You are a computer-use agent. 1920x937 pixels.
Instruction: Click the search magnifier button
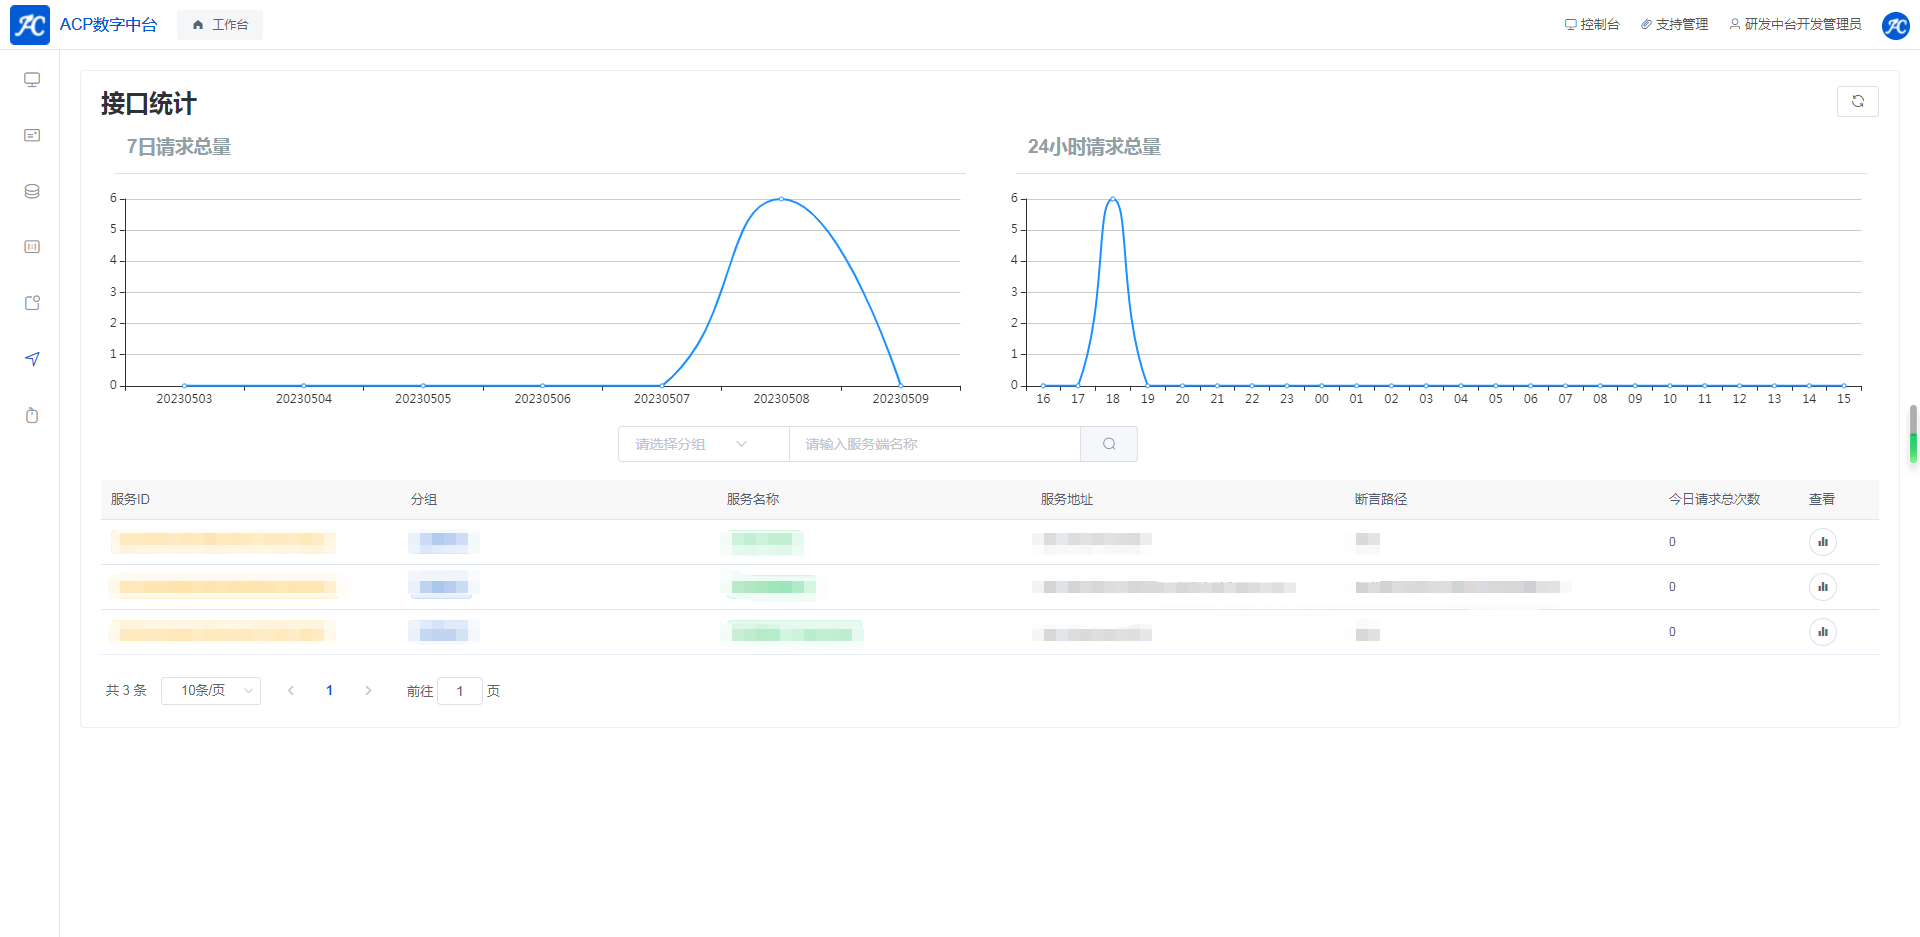1108,444
